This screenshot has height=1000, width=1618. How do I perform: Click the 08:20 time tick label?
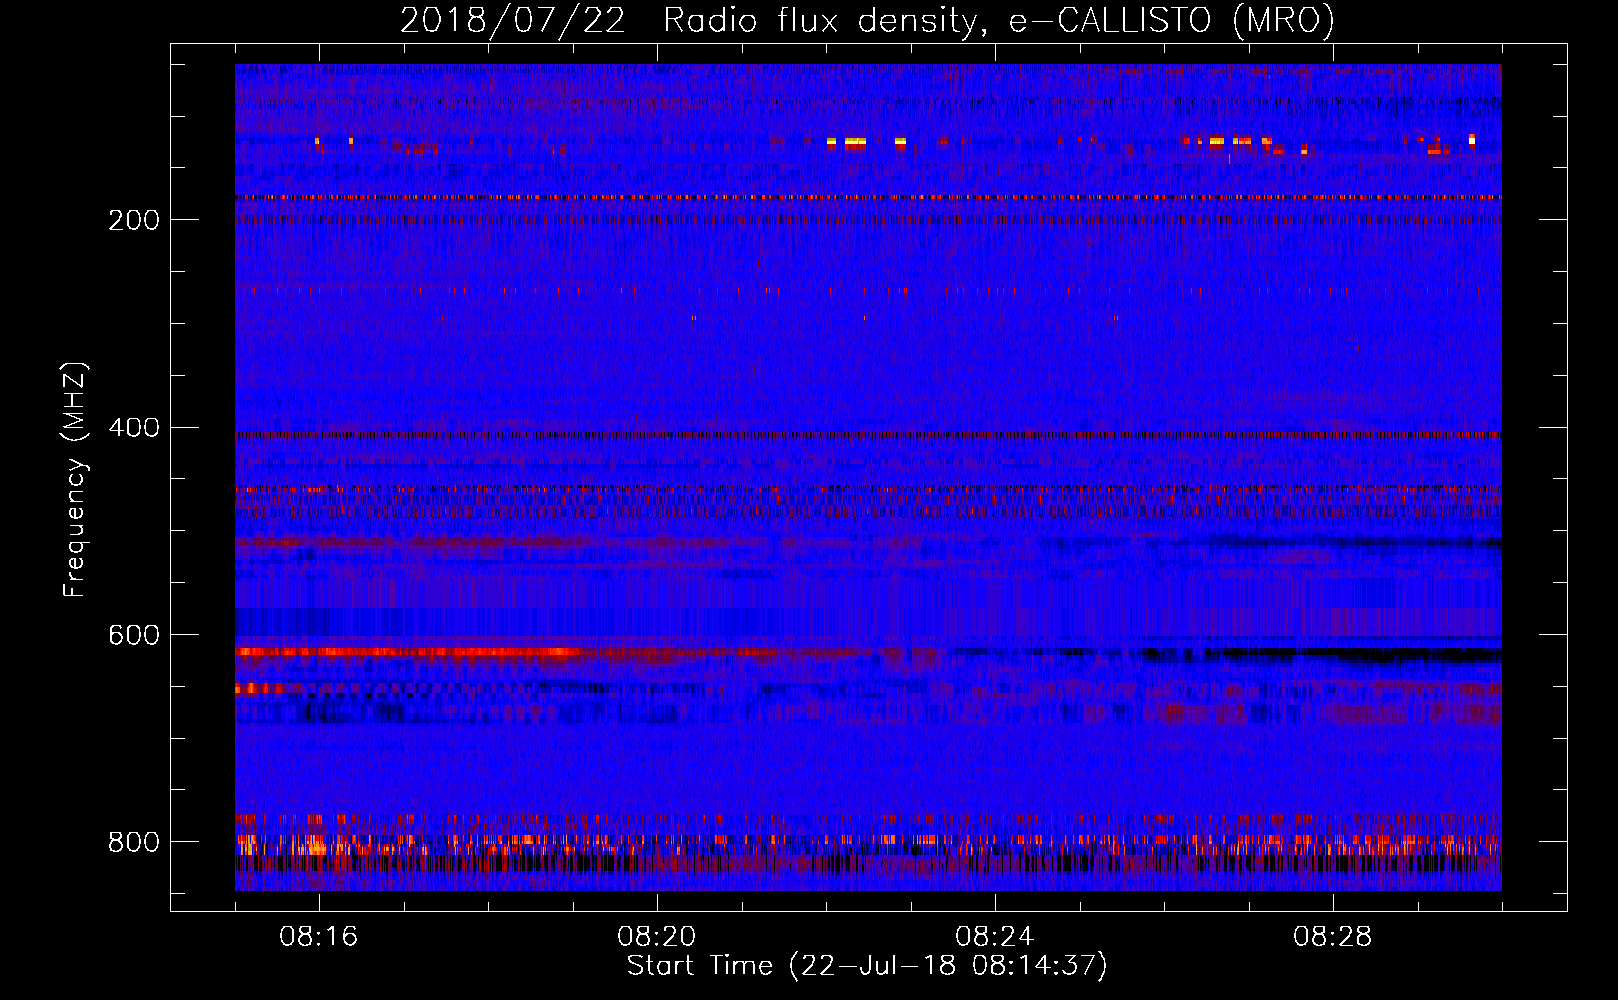657,937
